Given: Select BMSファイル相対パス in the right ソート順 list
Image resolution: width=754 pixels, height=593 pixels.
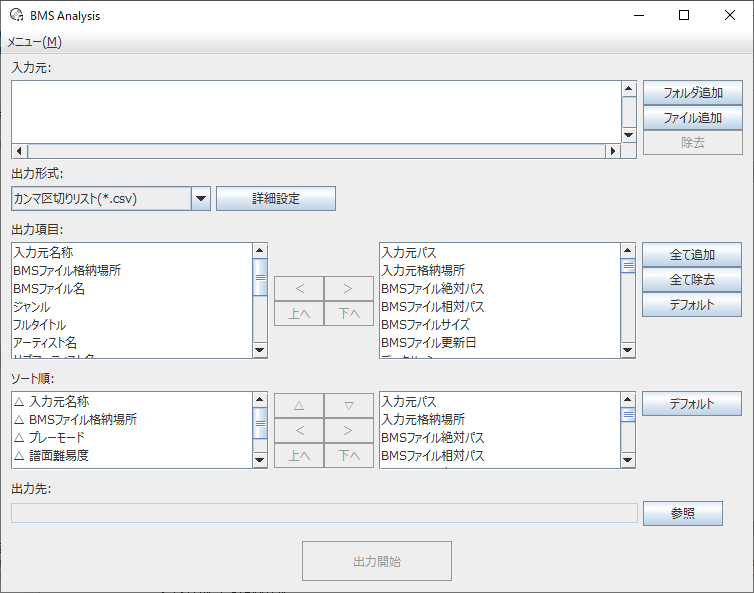Looking at the screenshot, I should click(500, 455).
